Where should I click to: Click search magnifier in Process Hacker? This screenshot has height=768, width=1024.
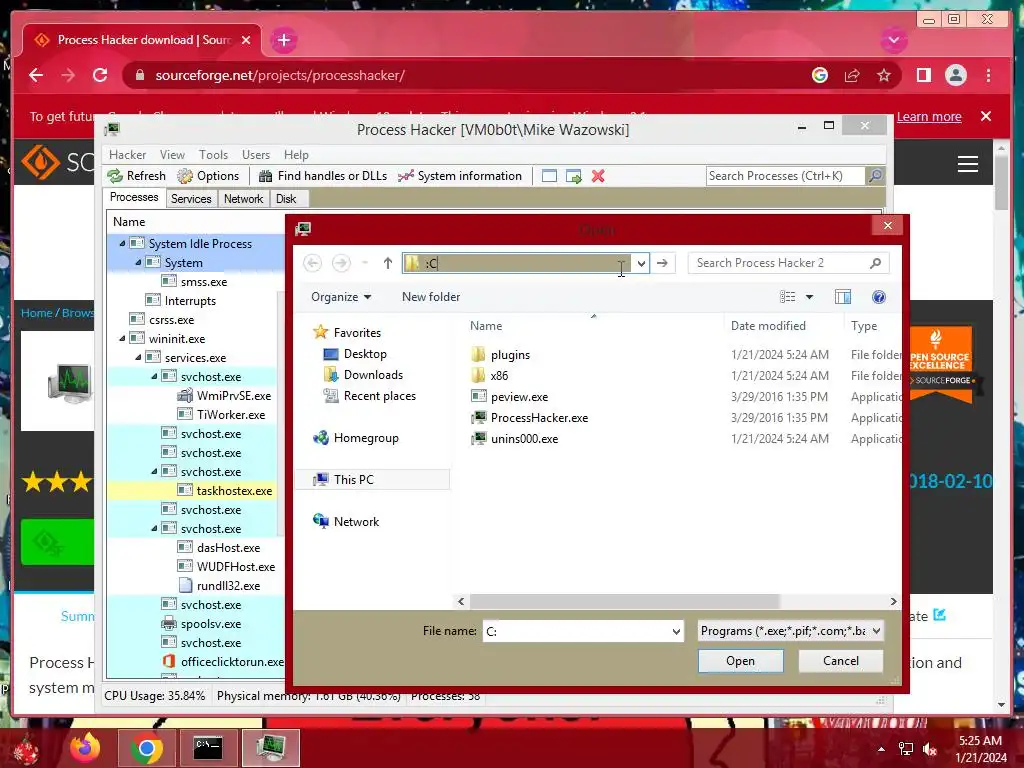[x=875, y=176]
